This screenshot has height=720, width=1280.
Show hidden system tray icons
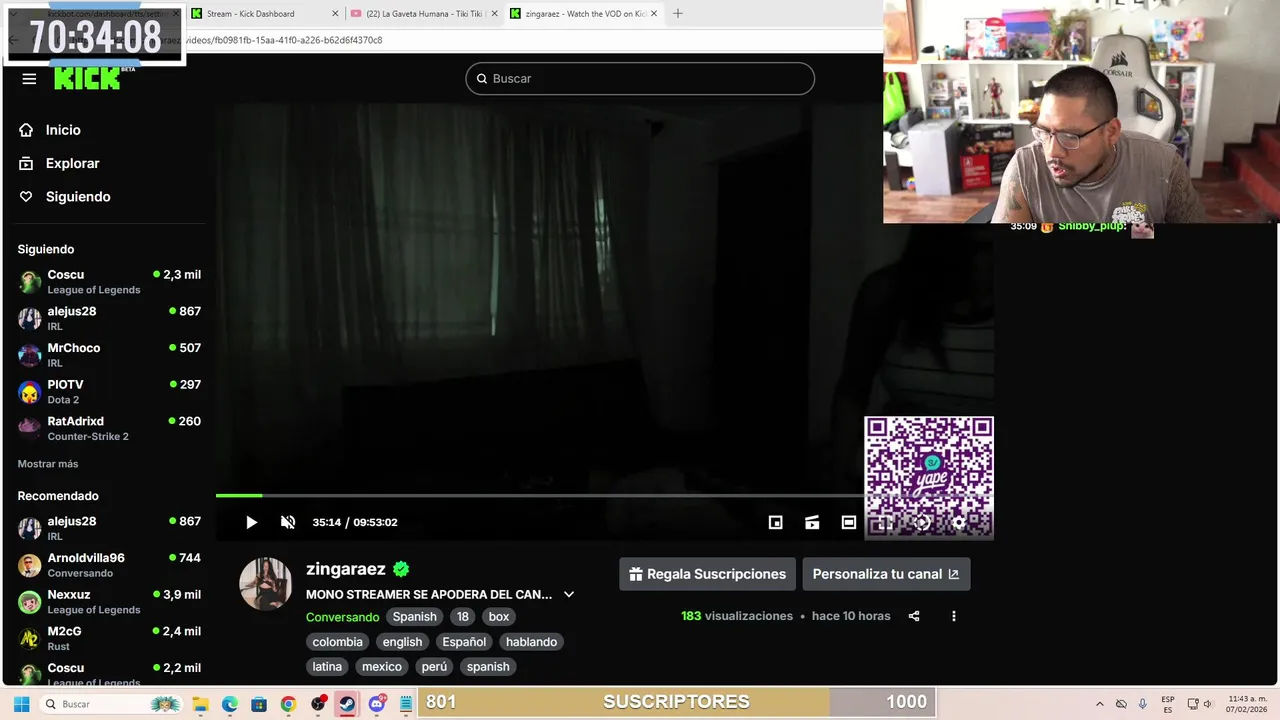click(x=1100, y=704)
